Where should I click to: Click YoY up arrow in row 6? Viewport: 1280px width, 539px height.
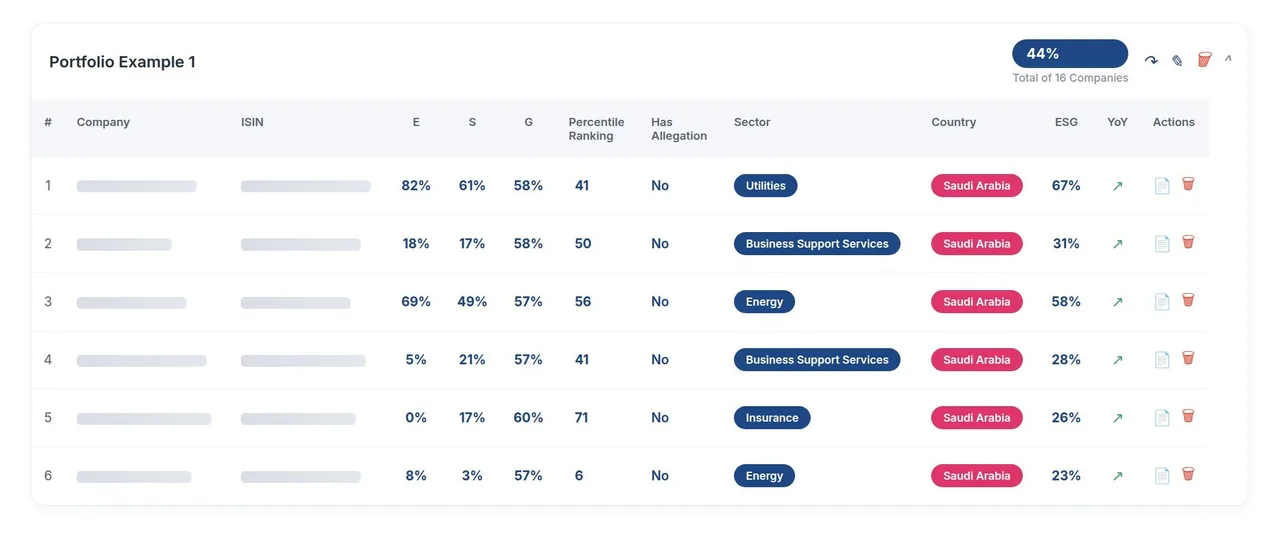tap(1118, 476)
